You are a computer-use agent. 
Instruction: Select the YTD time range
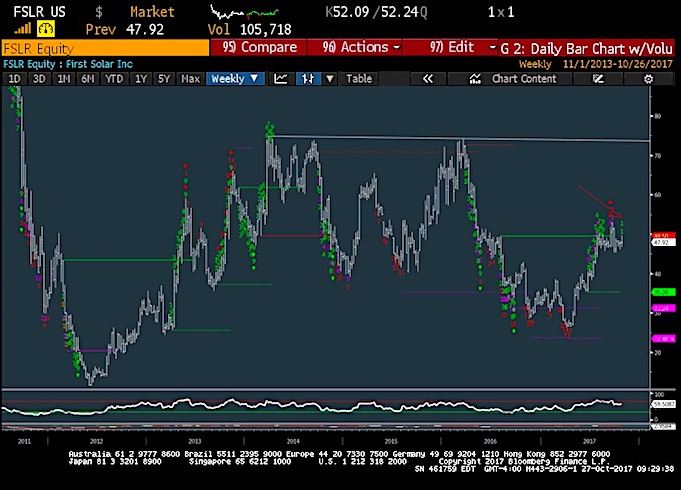(113, 78)
